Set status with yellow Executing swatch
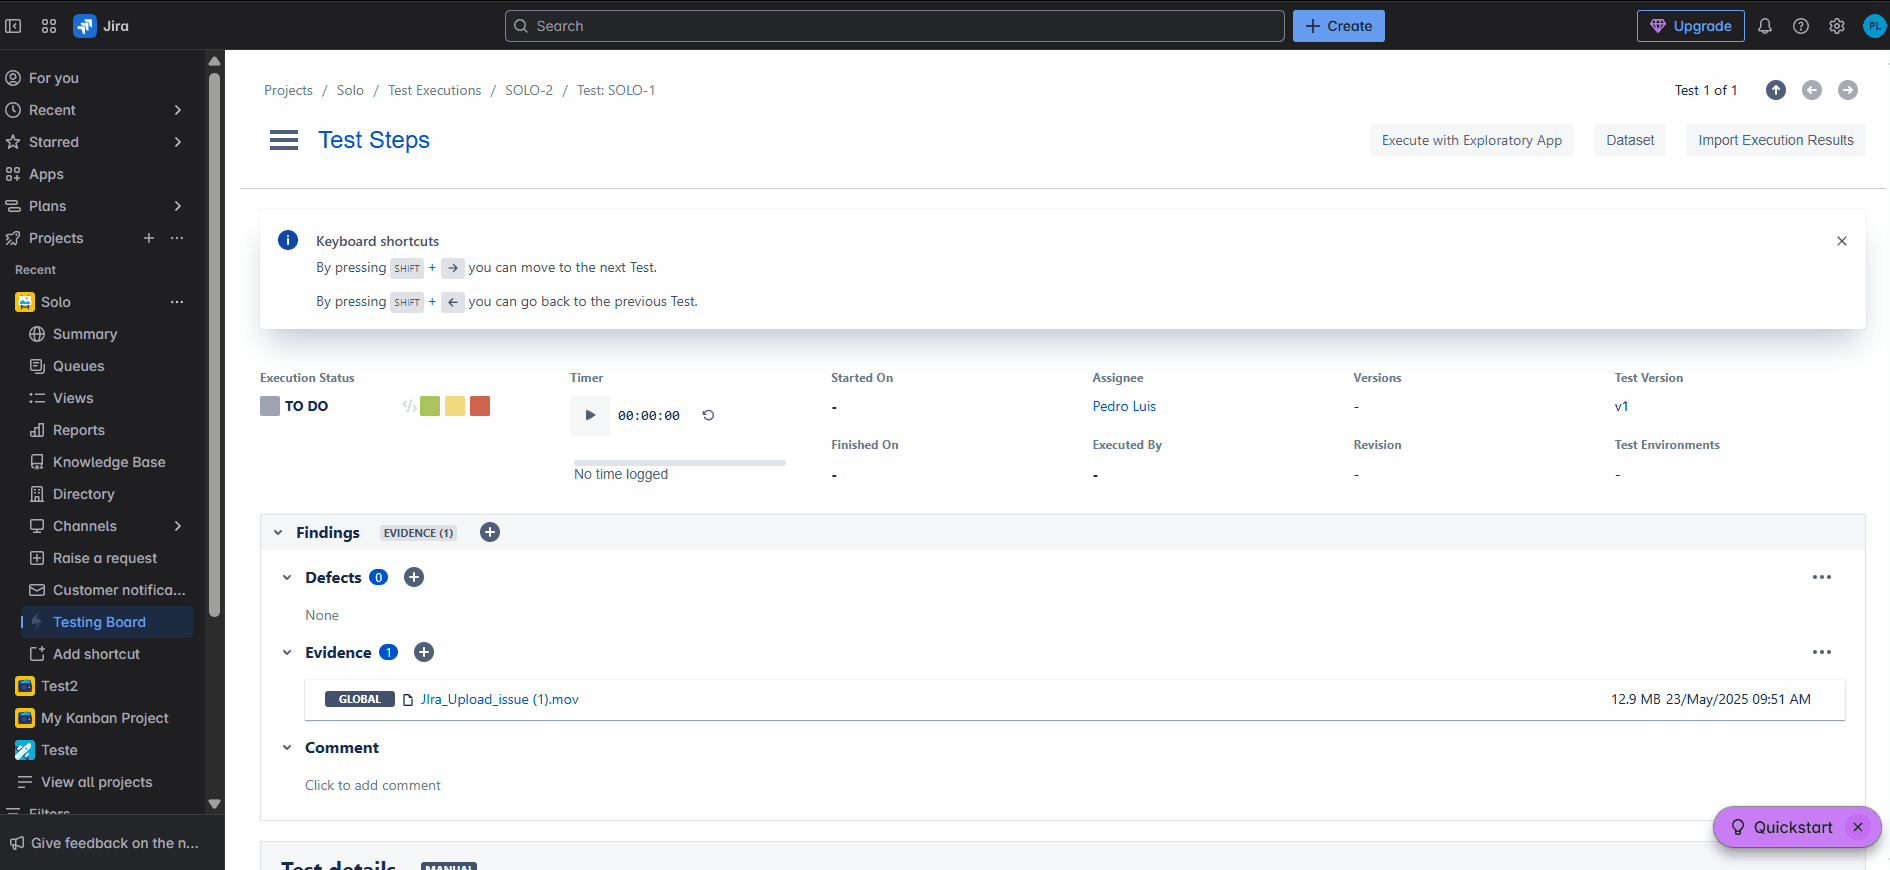Screen dimensions: 1890x870 [455, 406]
